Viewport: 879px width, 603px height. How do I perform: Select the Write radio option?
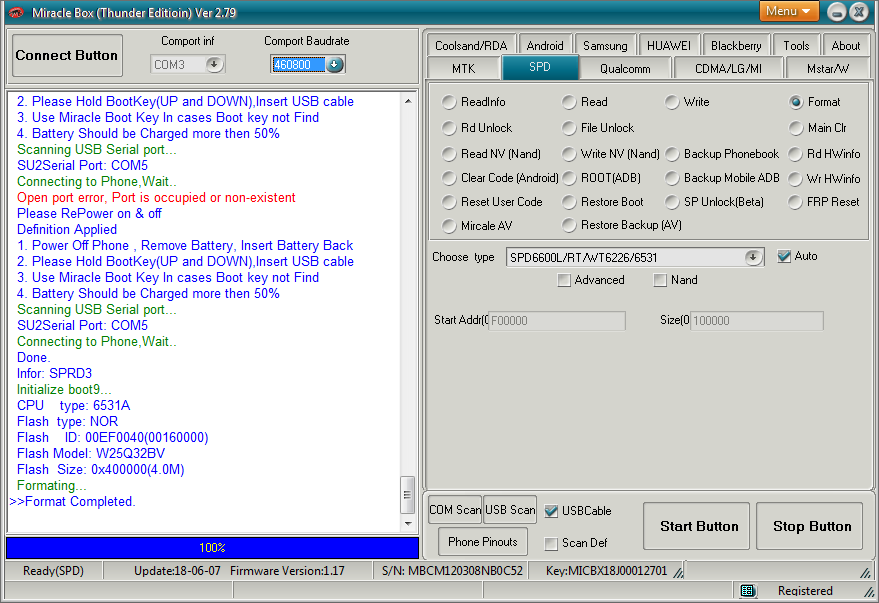pyautogui.click(x=688, y=102)
